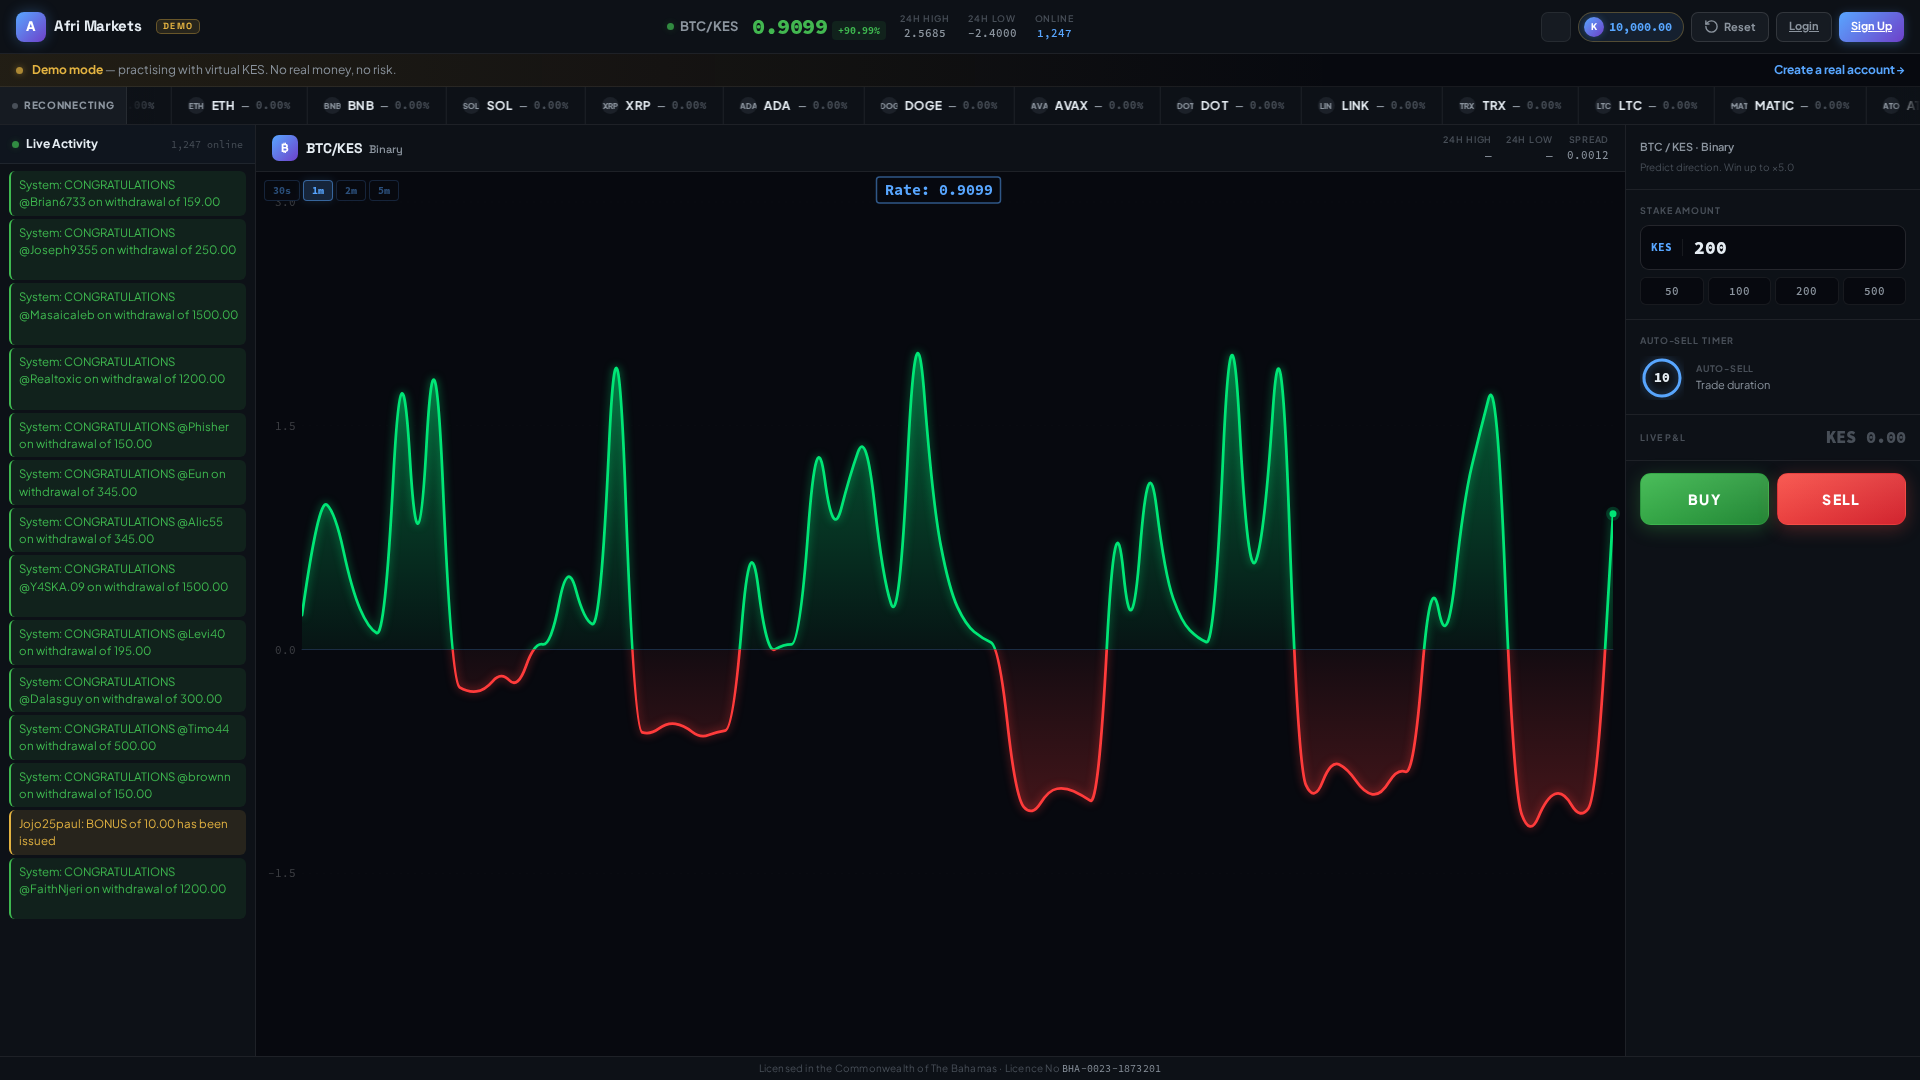
Task: Set stake to 50 preset
Action: click(x=1672, y=291)
